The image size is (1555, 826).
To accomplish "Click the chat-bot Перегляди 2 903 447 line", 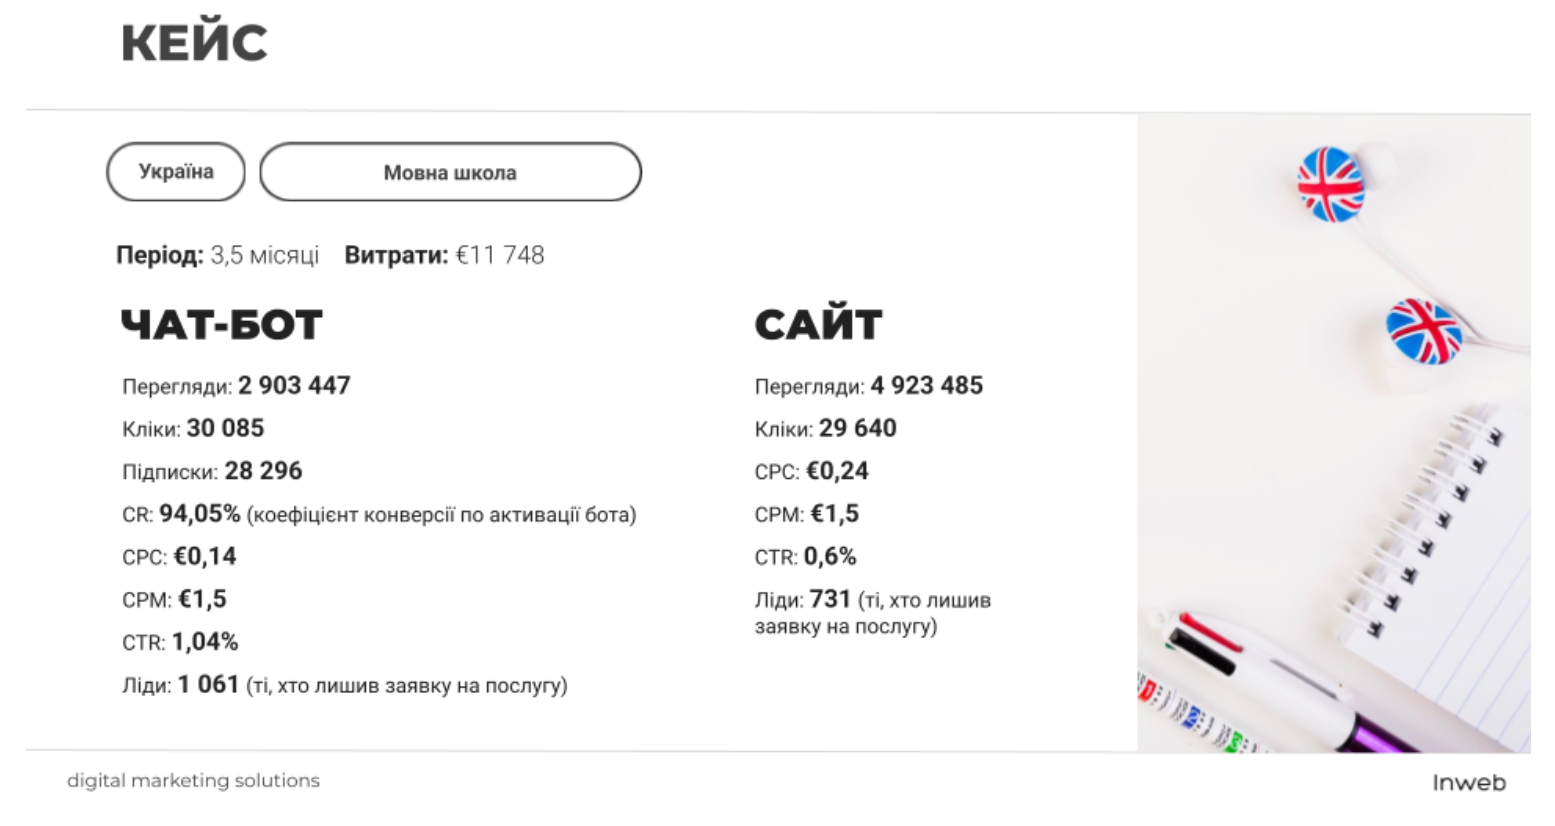I will [x=237, y=386].
